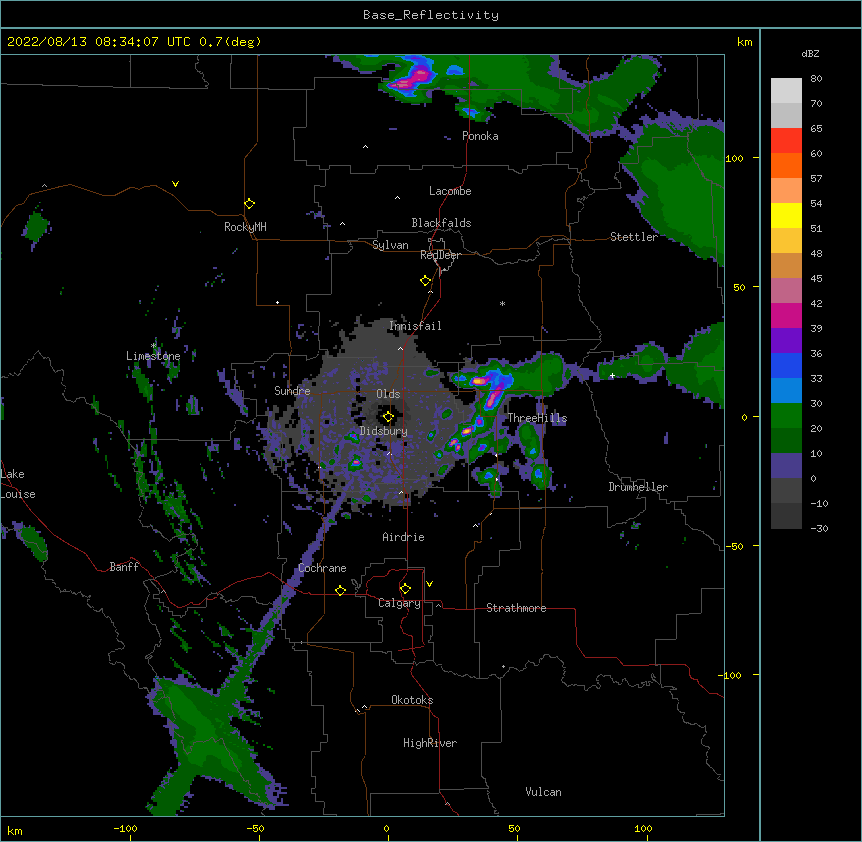Click the Innisfail label
Viewport: 862px width, 842px height.
415,326
